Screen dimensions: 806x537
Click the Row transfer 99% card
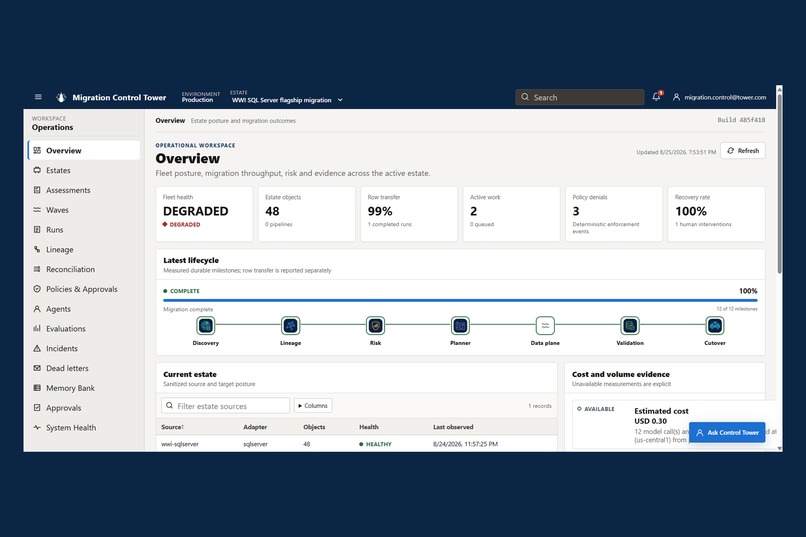pos(409,214)
